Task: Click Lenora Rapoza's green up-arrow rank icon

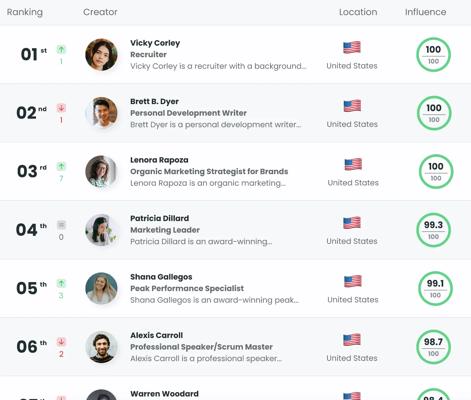Action: coord(61,166)
